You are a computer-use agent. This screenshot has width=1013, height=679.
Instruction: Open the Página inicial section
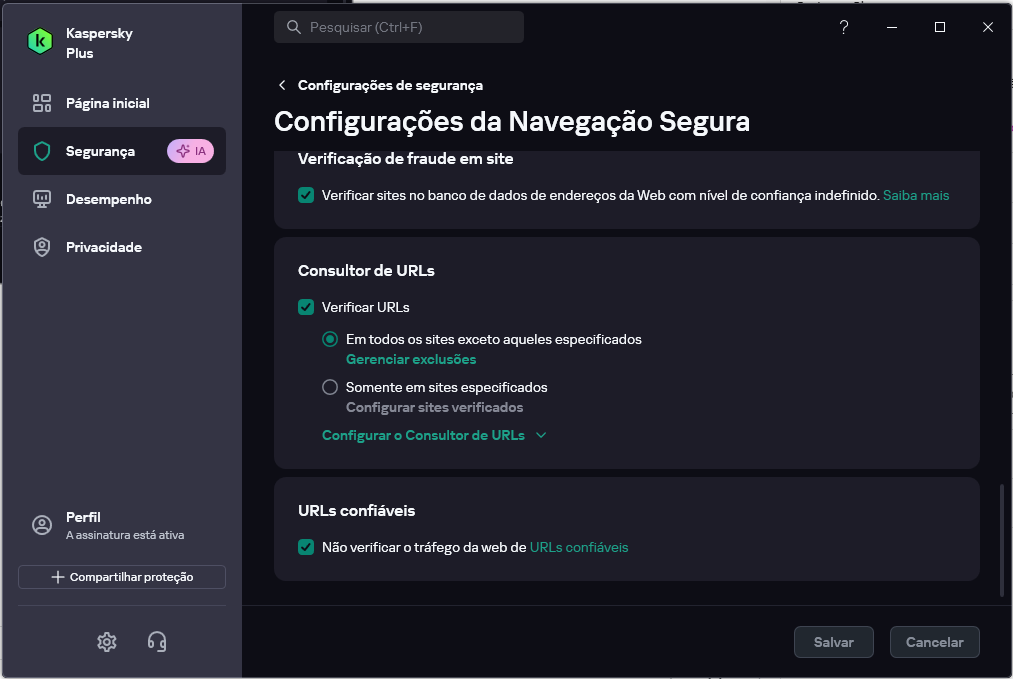point(107,103)
